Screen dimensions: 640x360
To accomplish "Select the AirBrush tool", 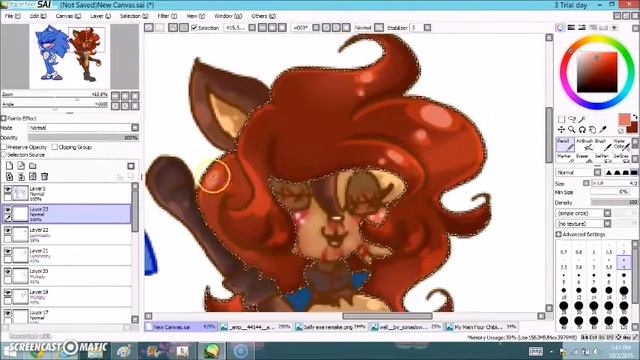I will click(x=584, y=144).
